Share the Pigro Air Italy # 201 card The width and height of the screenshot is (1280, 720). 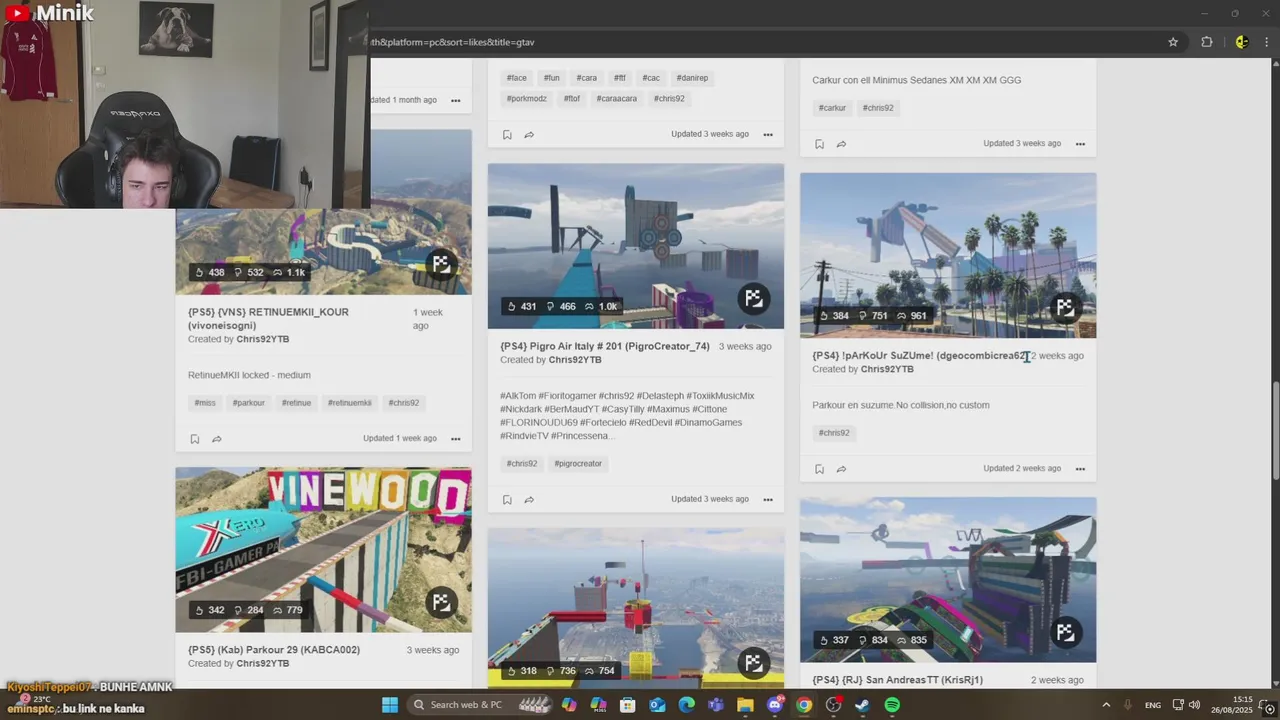coord(529,499)
